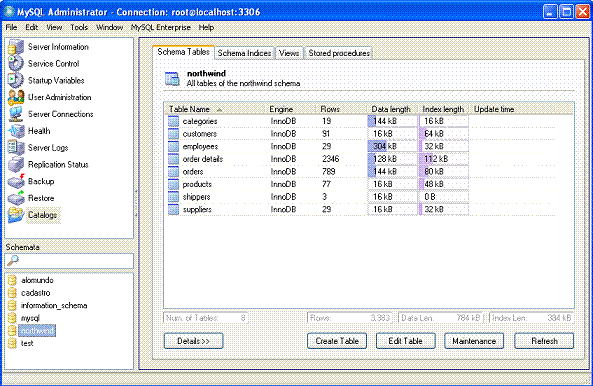Screen dimensions: 593x386
Task: Click the alomundo database icon
Action: click(12, 280)
